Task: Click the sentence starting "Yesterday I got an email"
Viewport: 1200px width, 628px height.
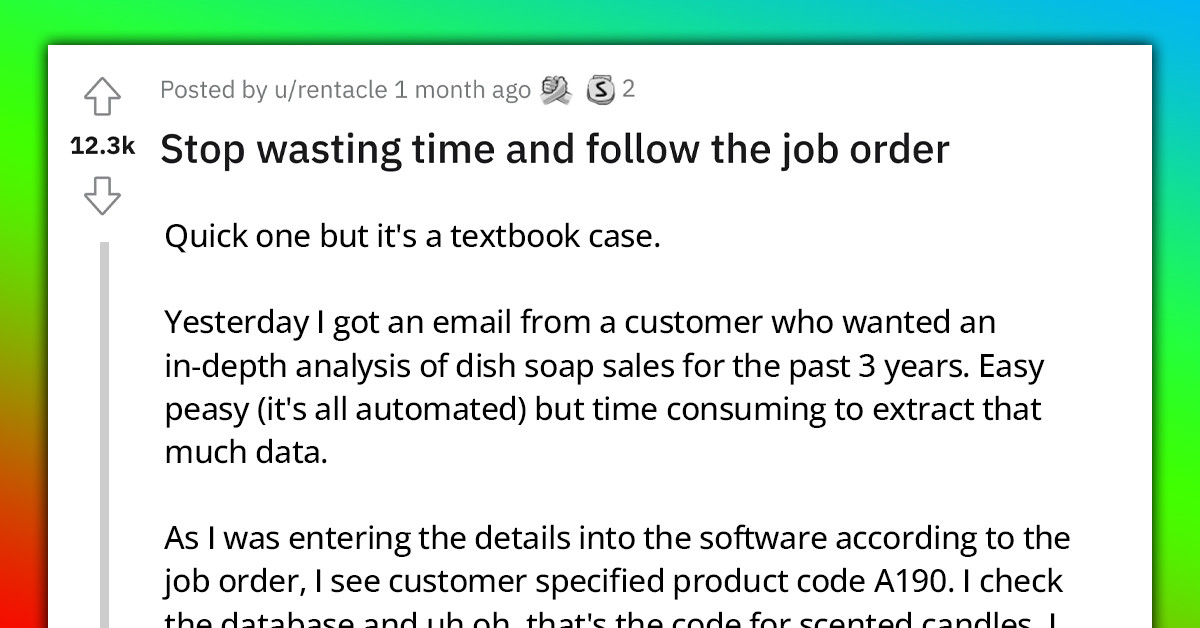Action: [x=580, y=321]
